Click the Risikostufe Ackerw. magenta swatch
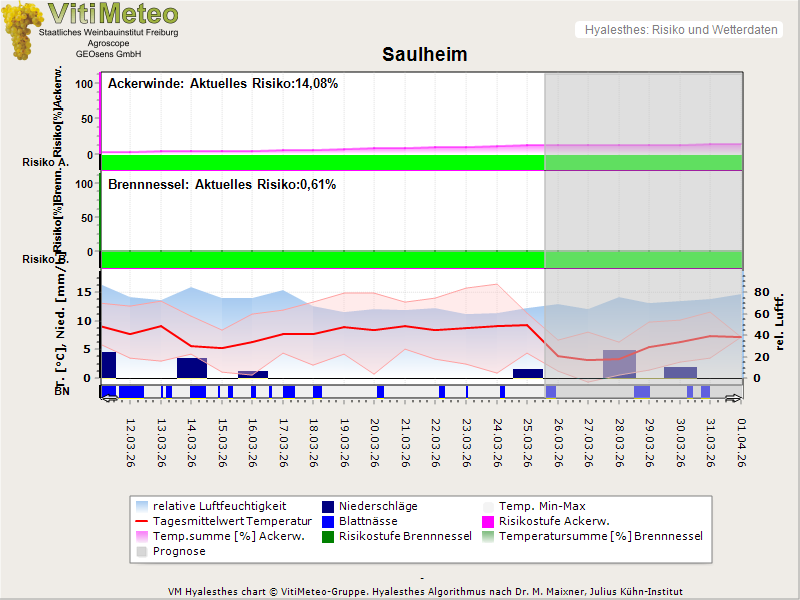Screen dimensions: 800x600 coord(489,521)
